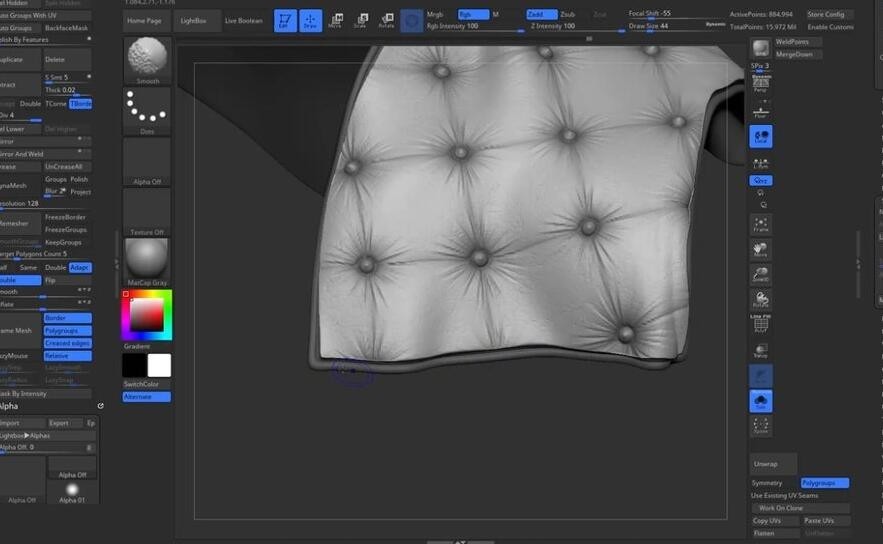This screenshot has width=883, height=544.
Task: Toggle the Qvz rotation axis button
Action: tap(761, 180)
